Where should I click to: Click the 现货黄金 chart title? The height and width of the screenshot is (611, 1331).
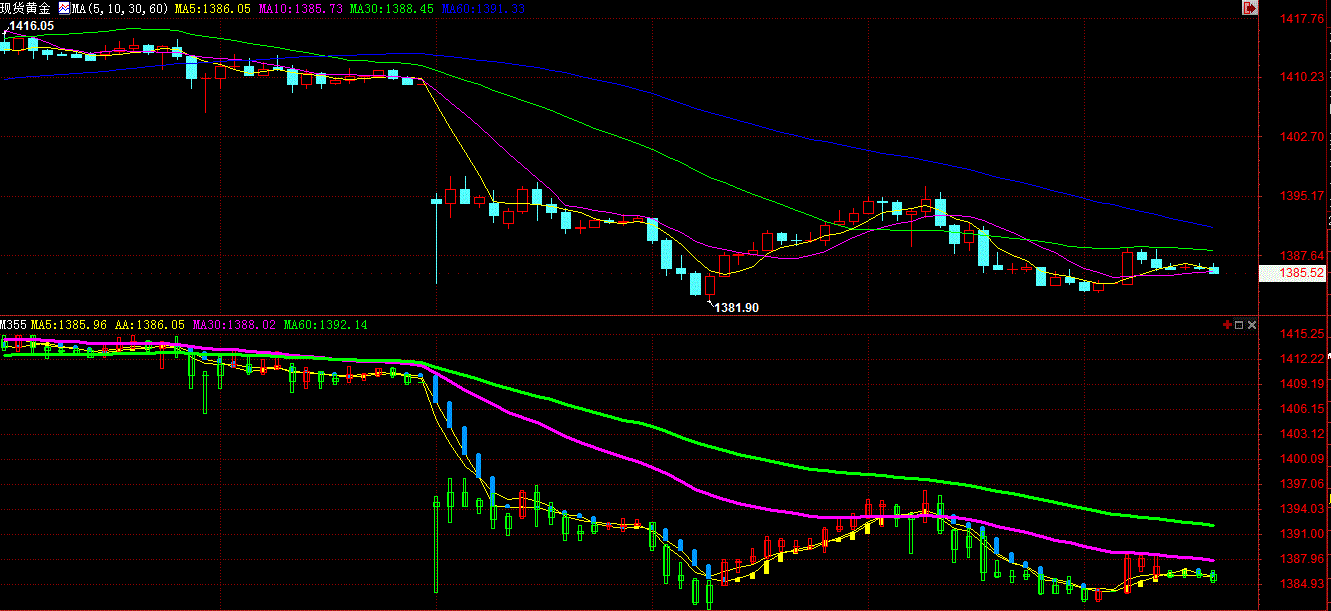pos(27,8)
